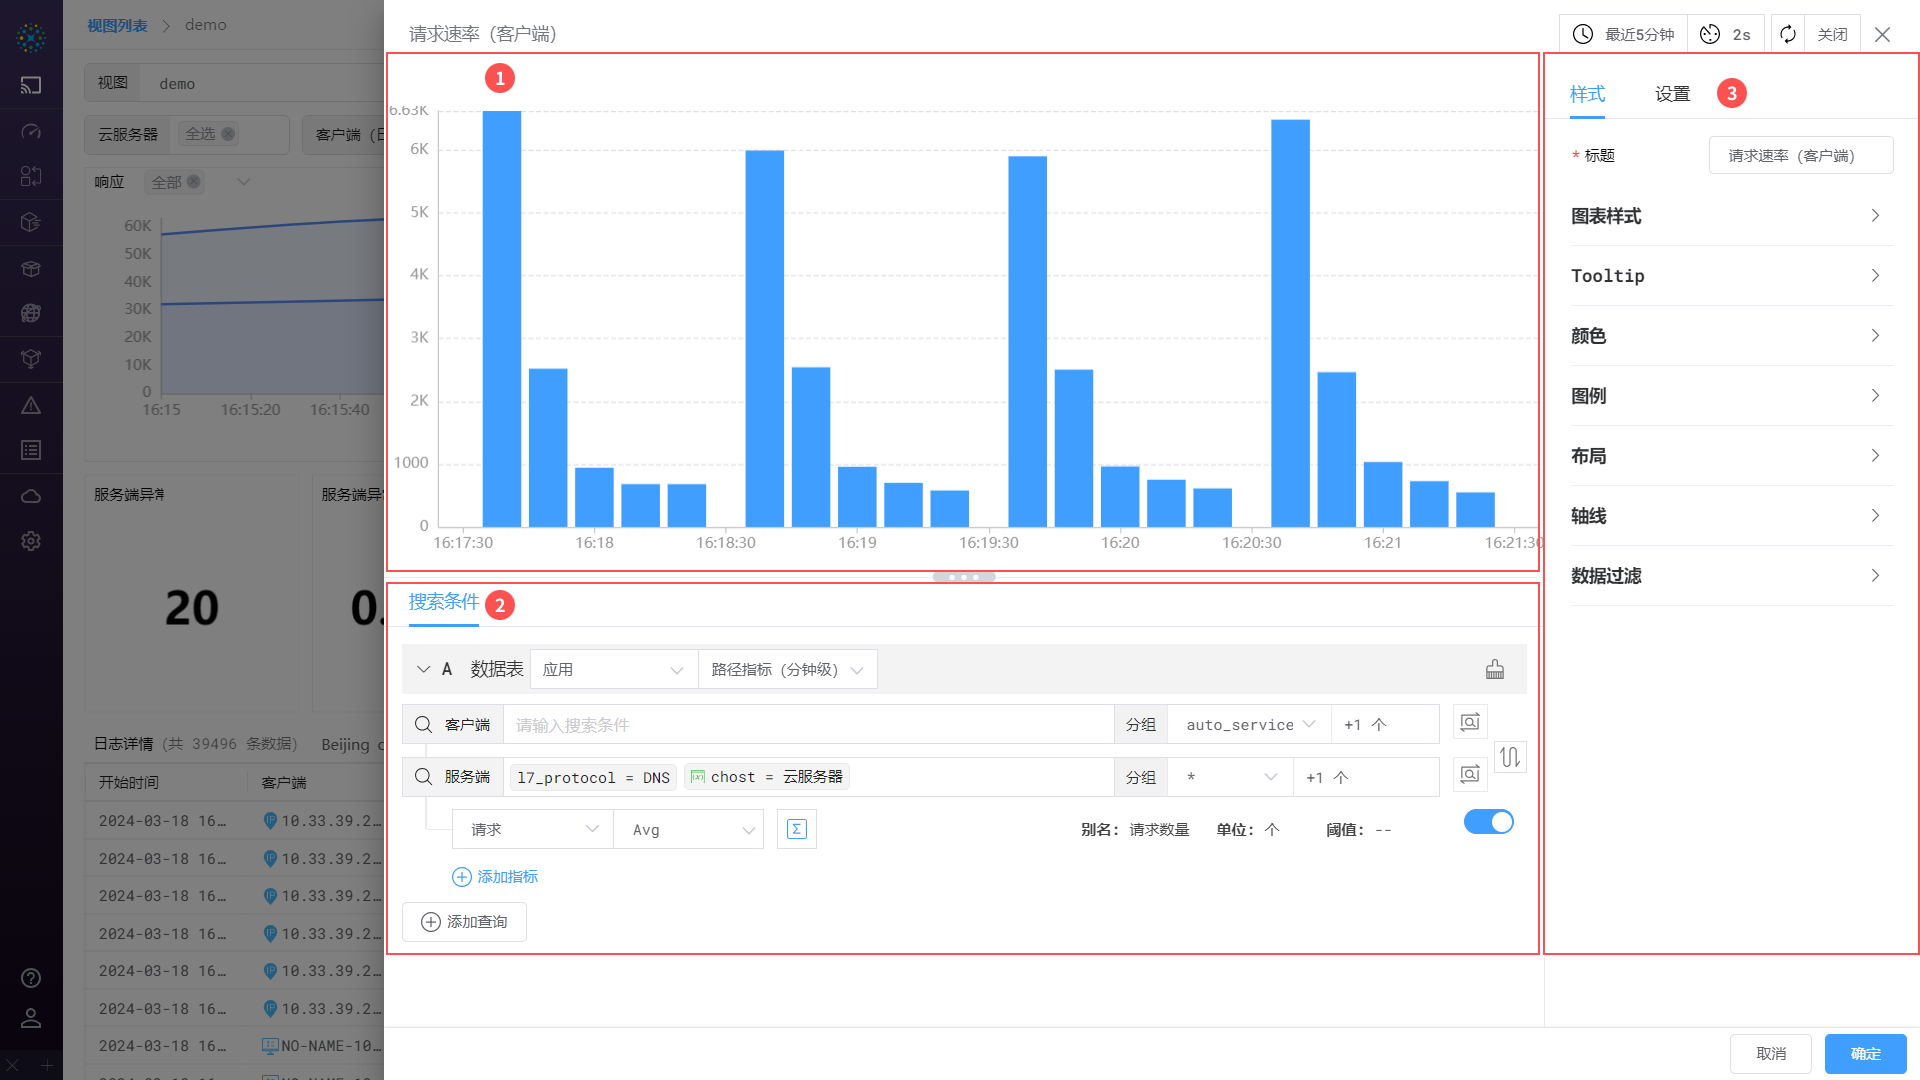The height and width of the screenshot is (1080, 1920).
Task: Click the 确定 confirm button
Action: [1865, 1054]
